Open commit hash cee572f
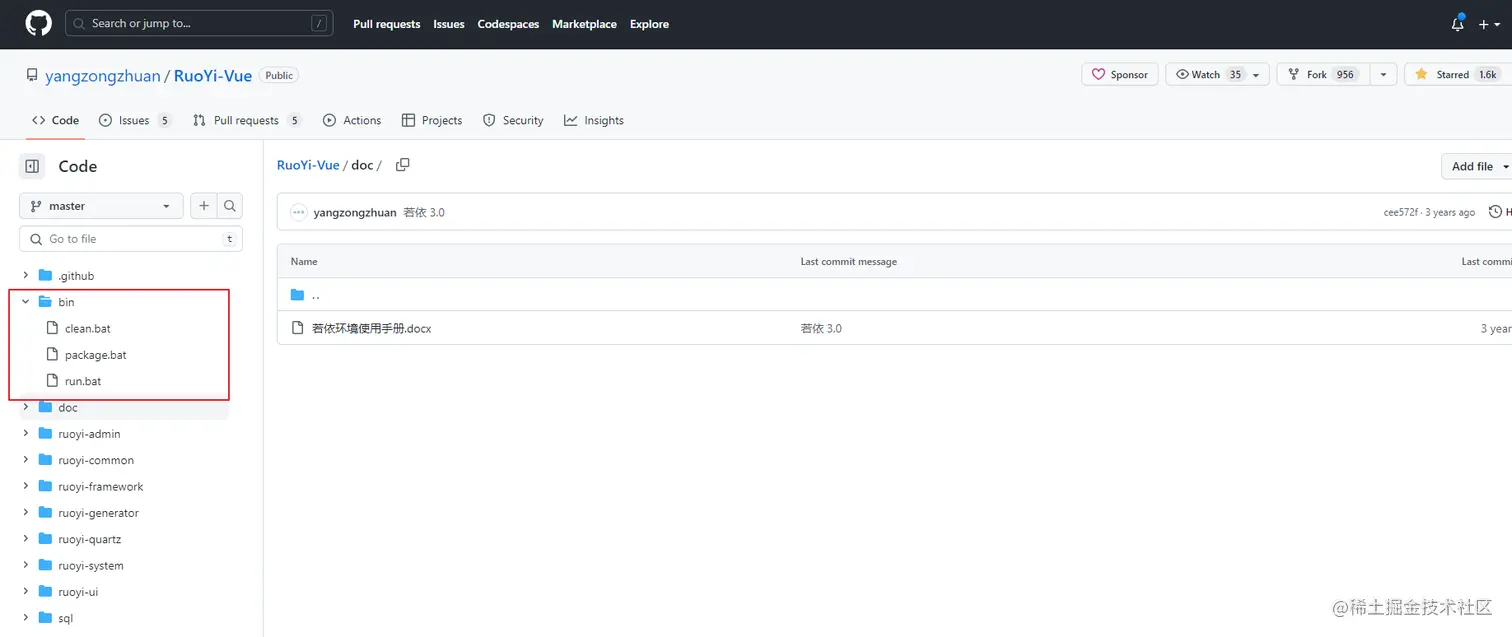This screenshot has height=637, width=1512. 1400,213
